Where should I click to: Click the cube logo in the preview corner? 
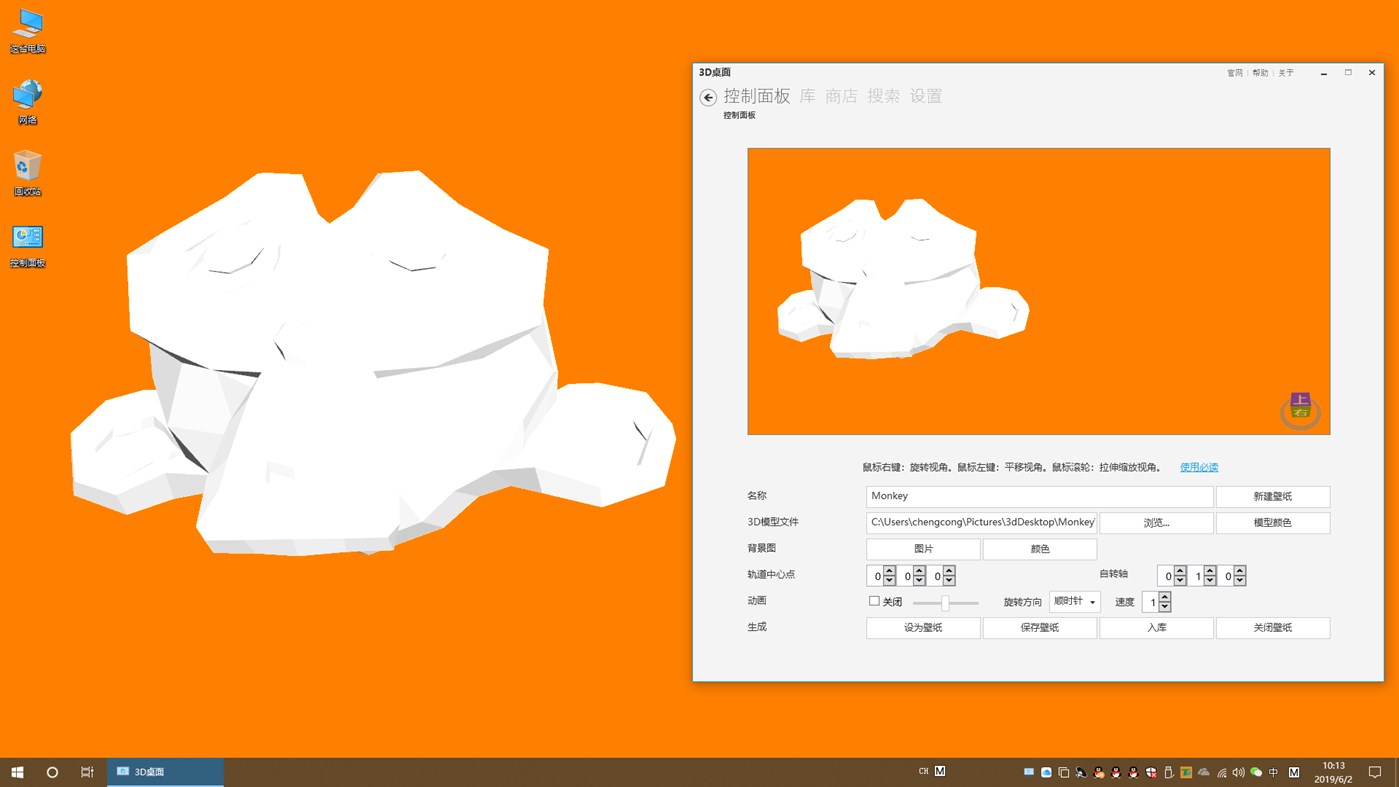[x=1299, y=410]
